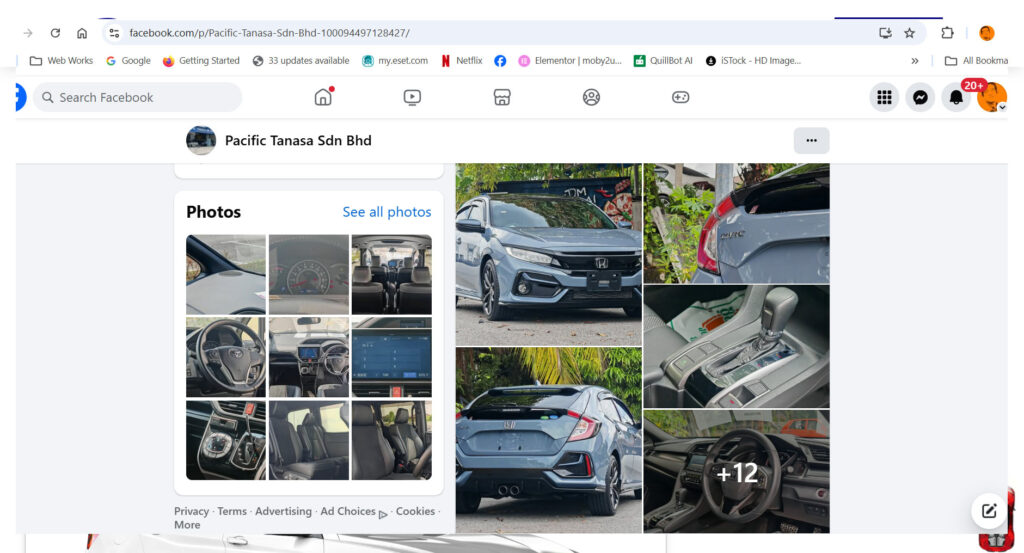Viewport: 1024px width, 553px height.
Task: Open the steering wheel photo thumbnail
Action: point(226,357)
